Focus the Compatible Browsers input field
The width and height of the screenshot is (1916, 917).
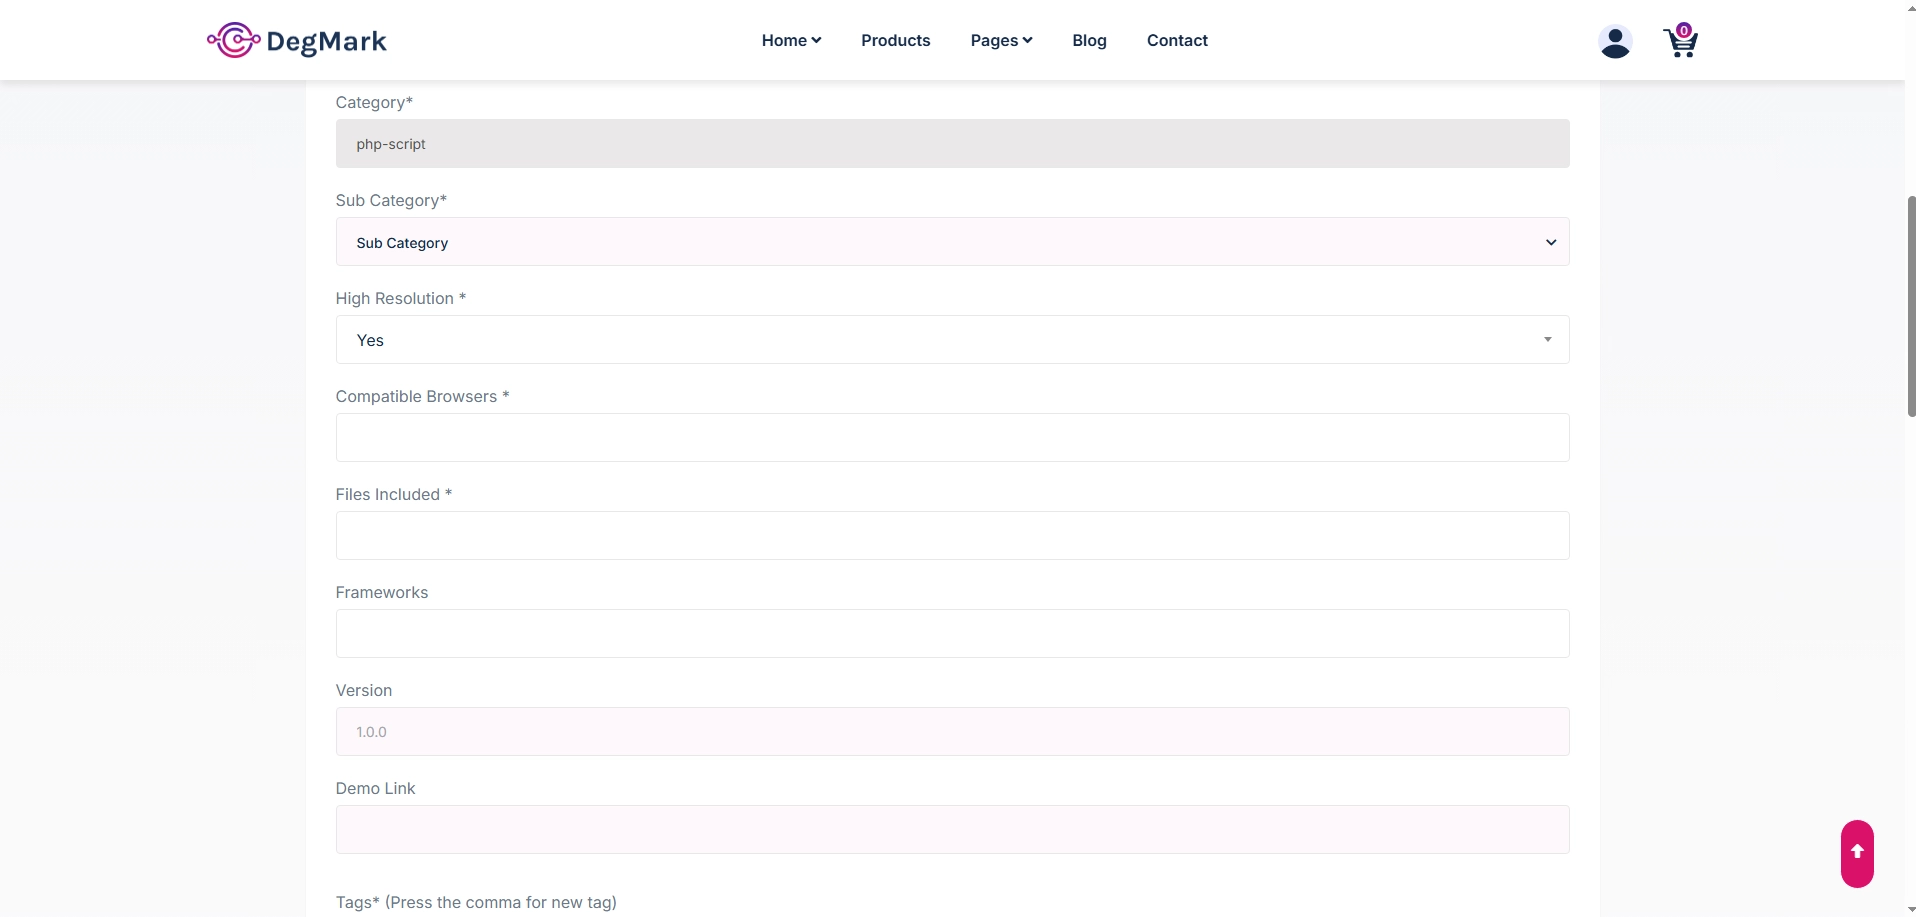(x=951, y=438)
